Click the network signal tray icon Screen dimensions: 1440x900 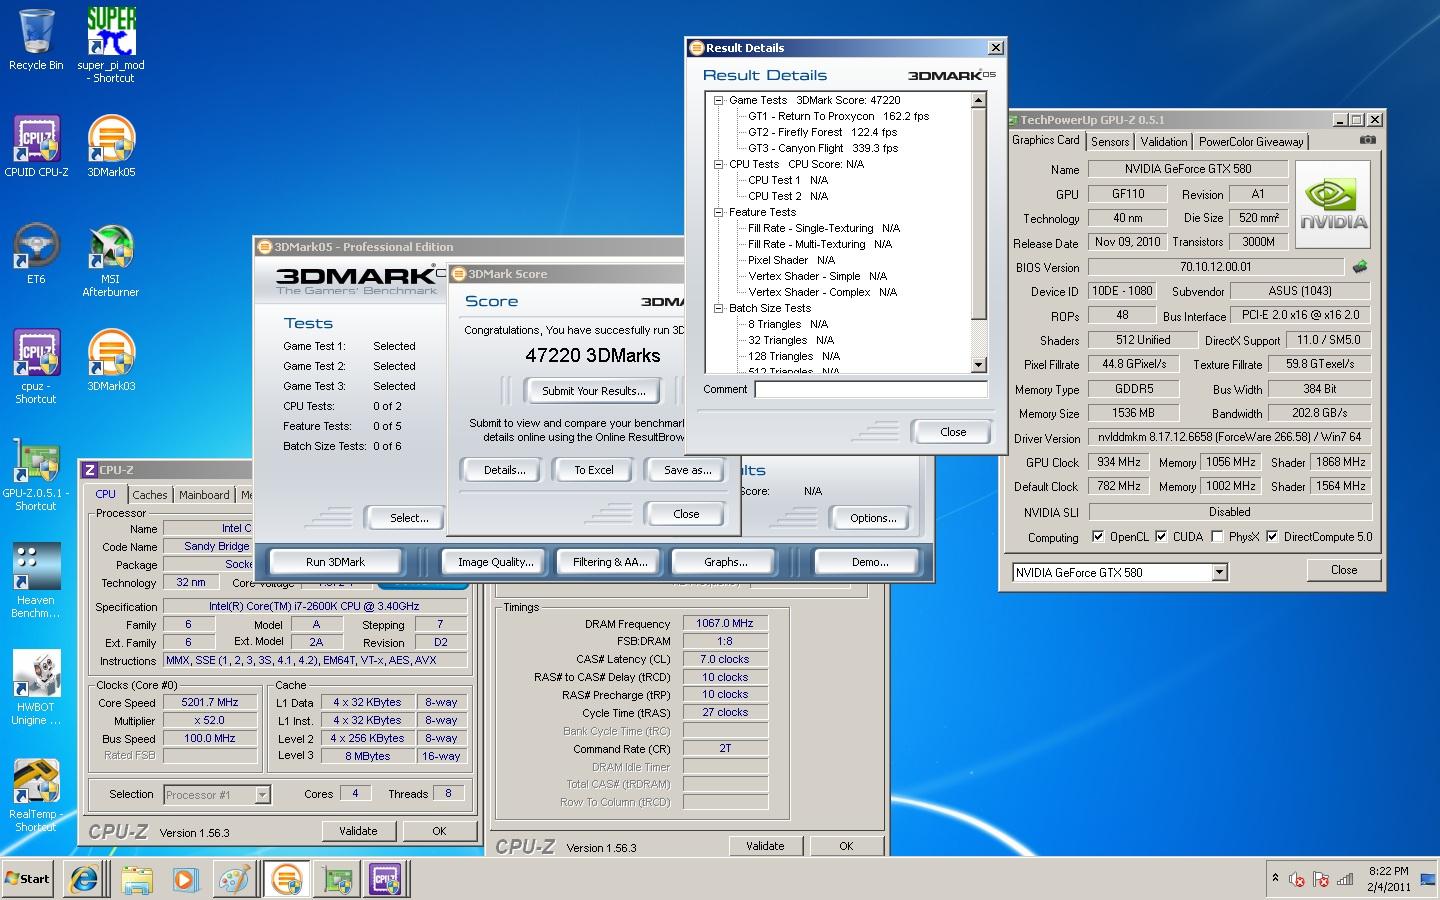(x=1345, y=880)
